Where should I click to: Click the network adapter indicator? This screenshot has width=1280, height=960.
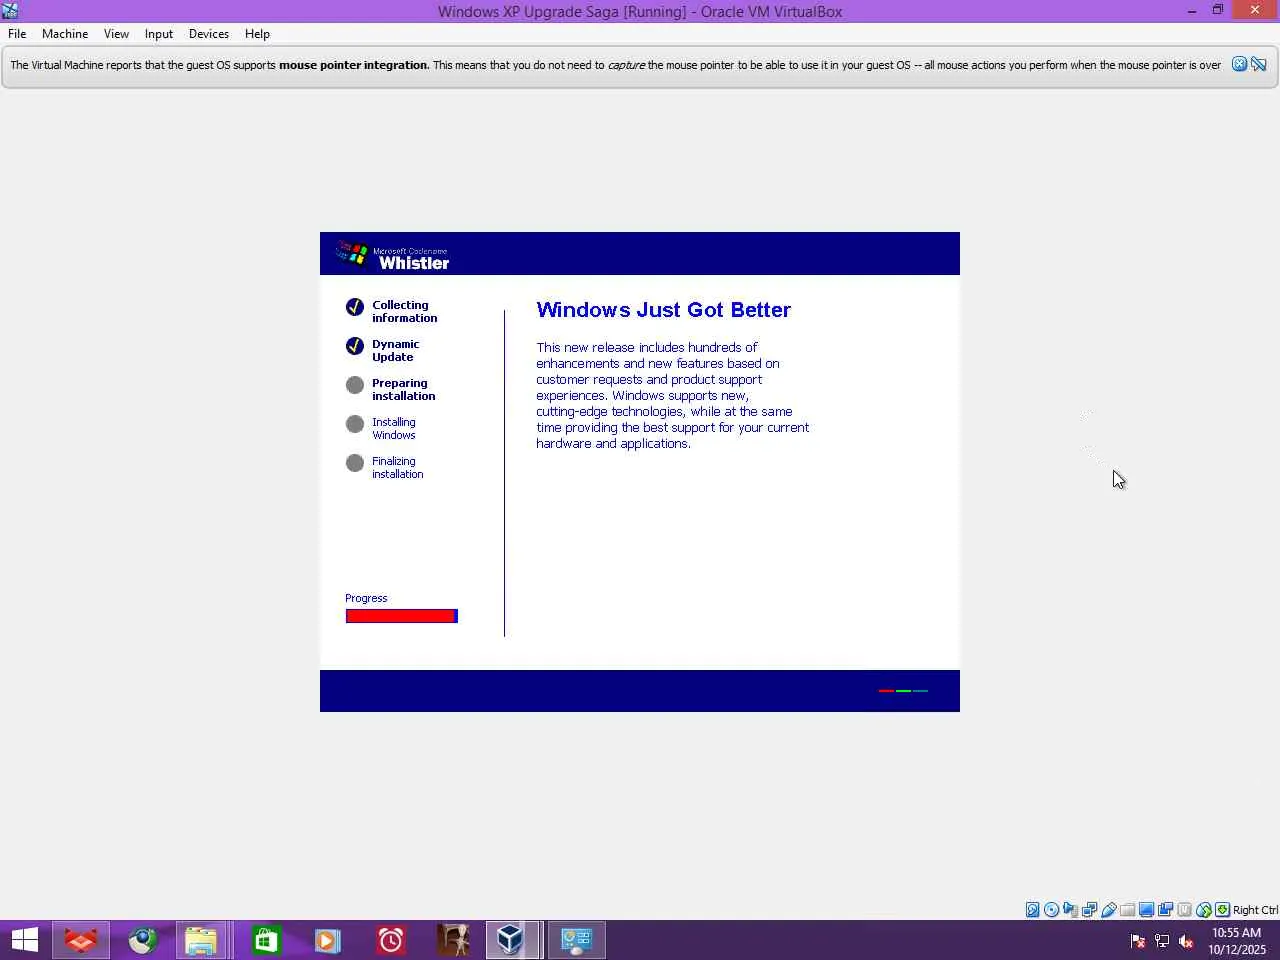(x=1090, y=910)
